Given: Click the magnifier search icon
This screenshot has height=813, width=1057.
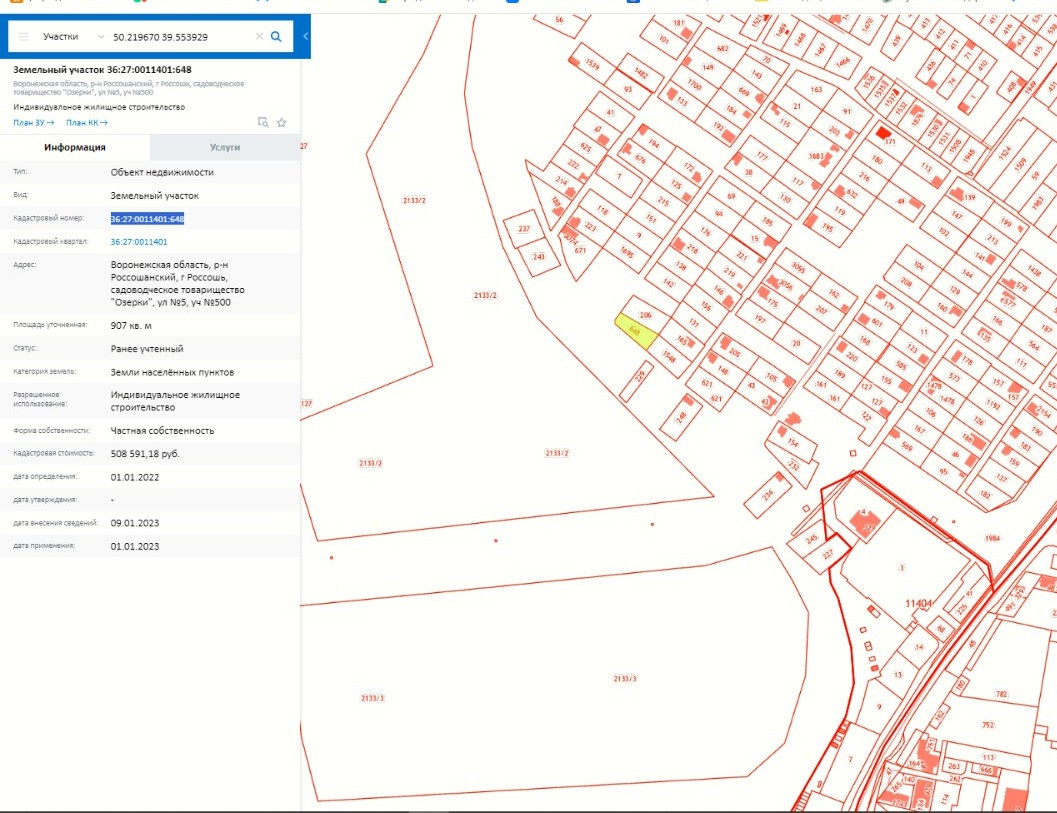Looking at the screenshot, I should tap(277, 37).
